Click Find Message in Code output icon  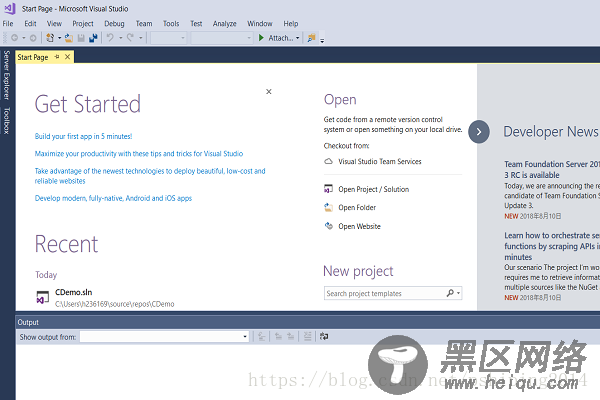tap(262, 336)
